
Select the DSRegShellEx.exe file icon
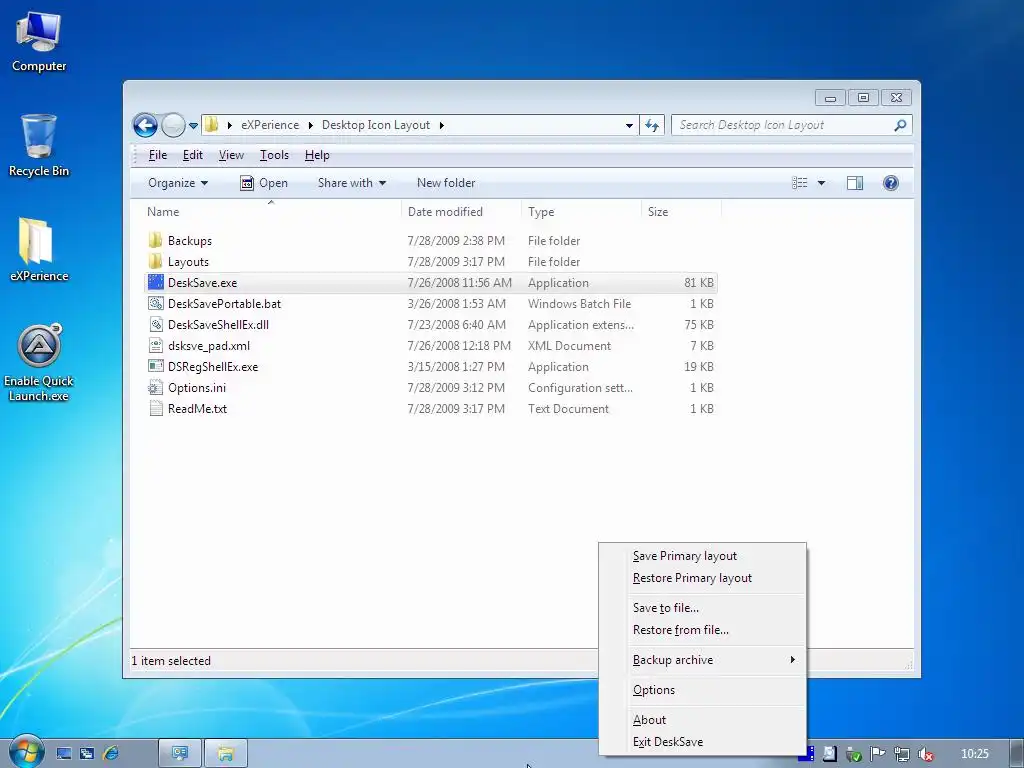pos(155,366)
